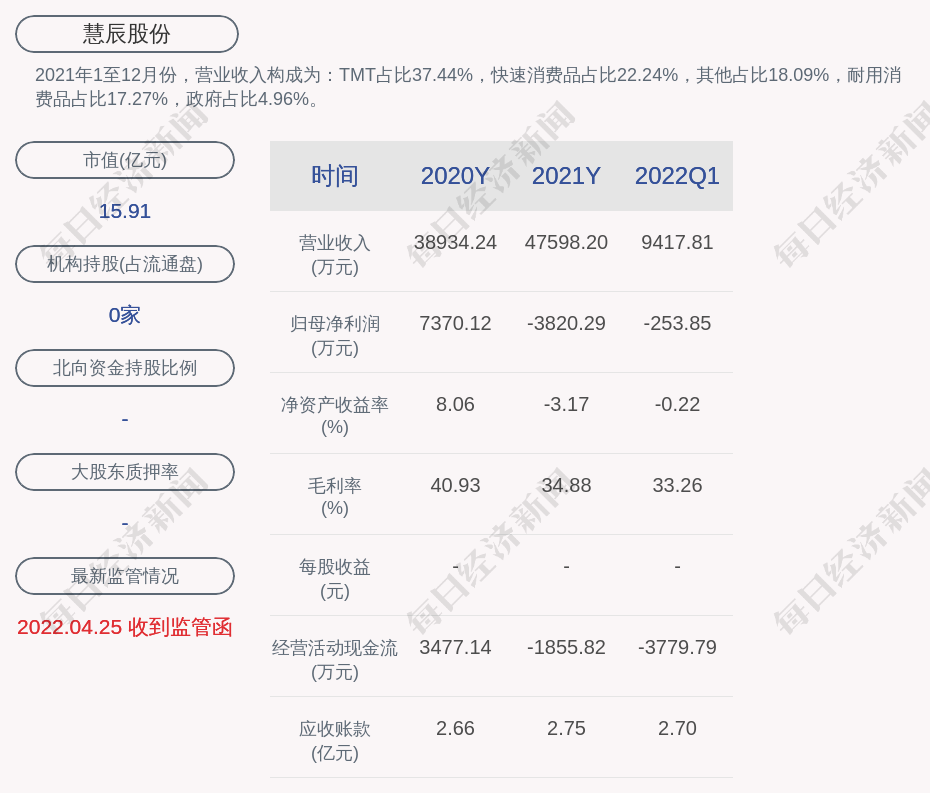Click cash flow value -1855.82
This screenshot has width=930, height=793.
(566, 647)
